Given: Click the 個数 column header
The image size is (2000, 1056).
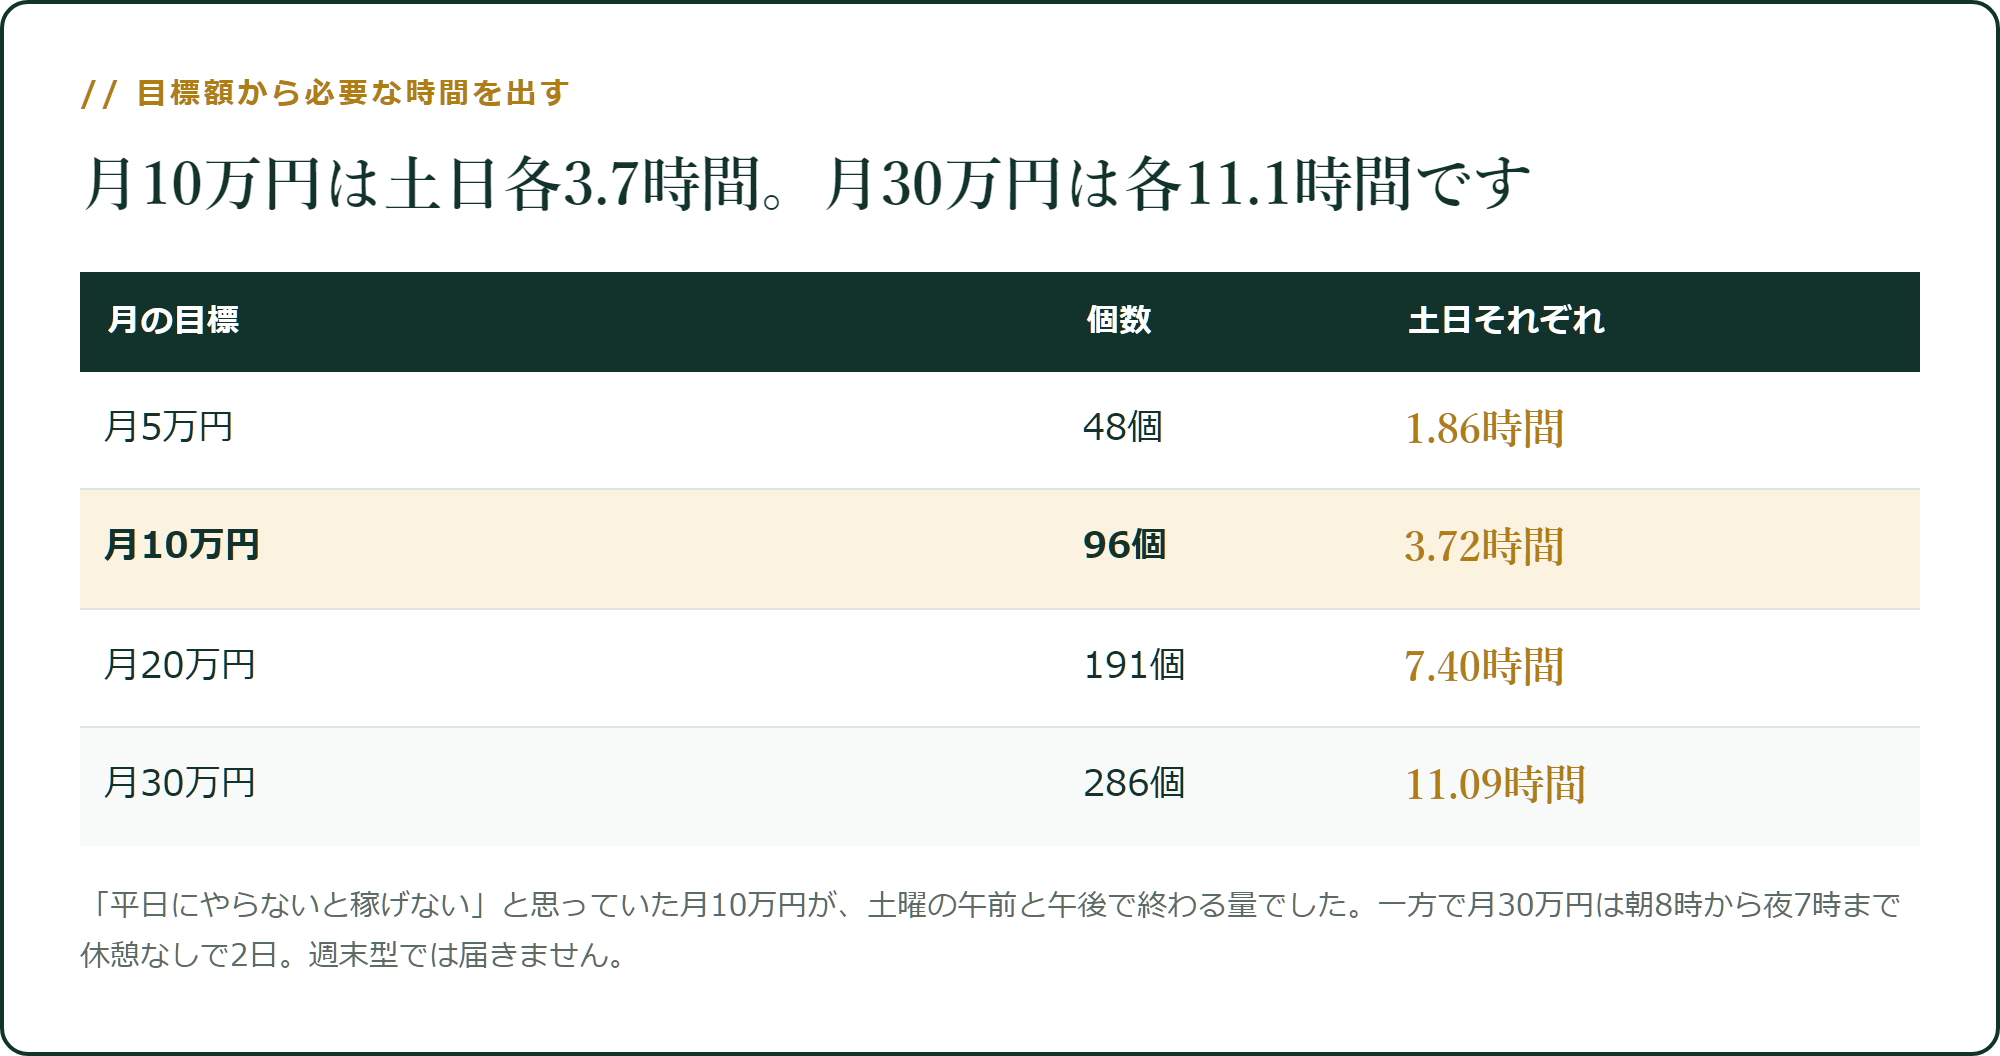Looking at the screenshot, I should (x=1119, y=320).
